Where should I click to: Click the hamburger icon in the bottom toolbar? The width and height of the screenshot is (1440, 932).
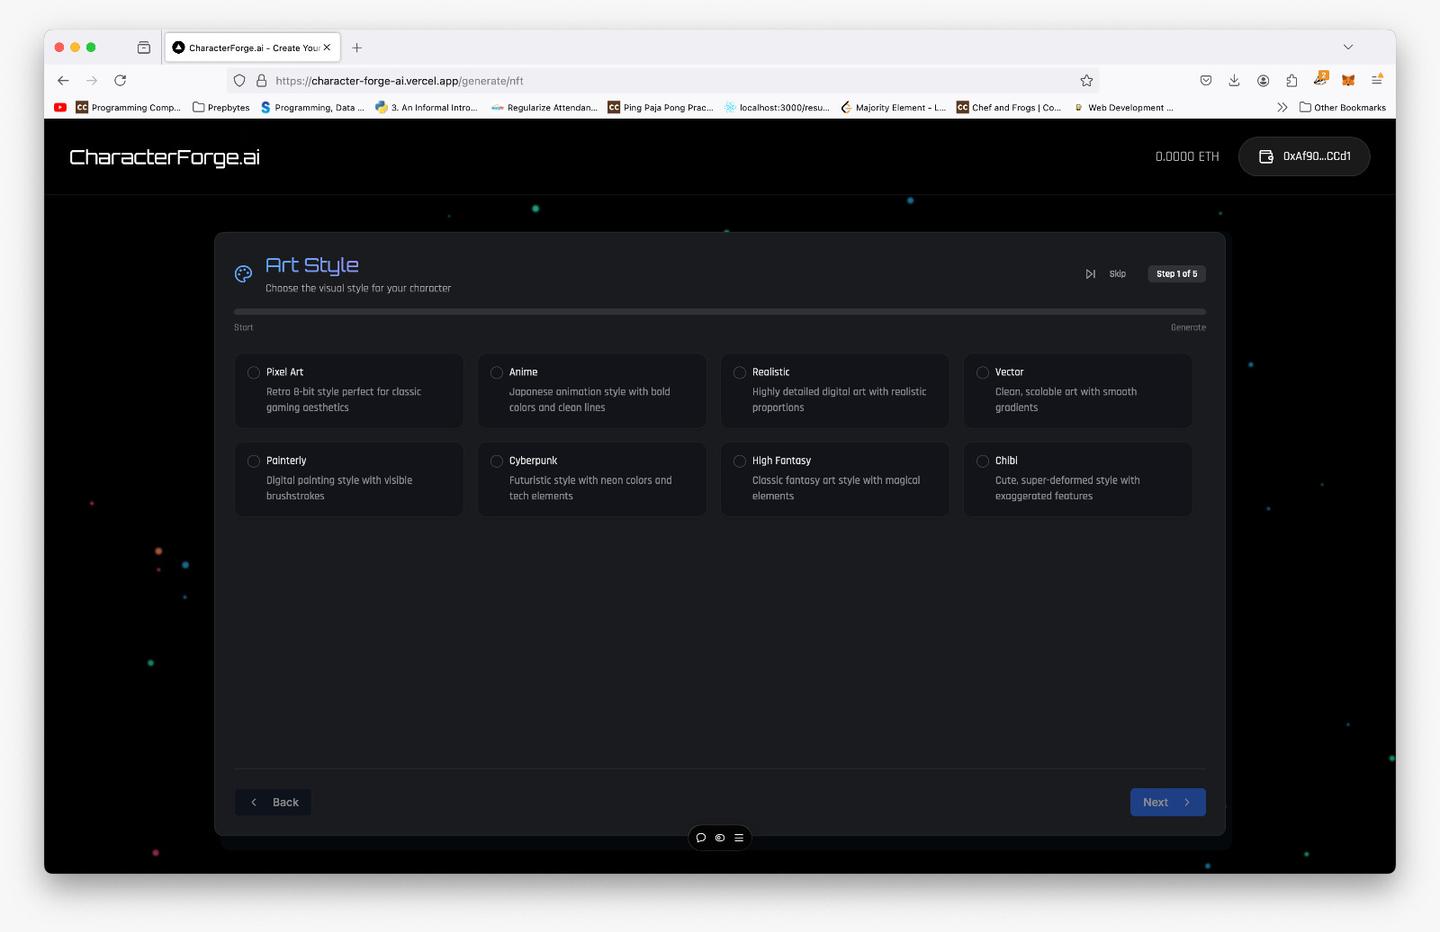[739, 838]
